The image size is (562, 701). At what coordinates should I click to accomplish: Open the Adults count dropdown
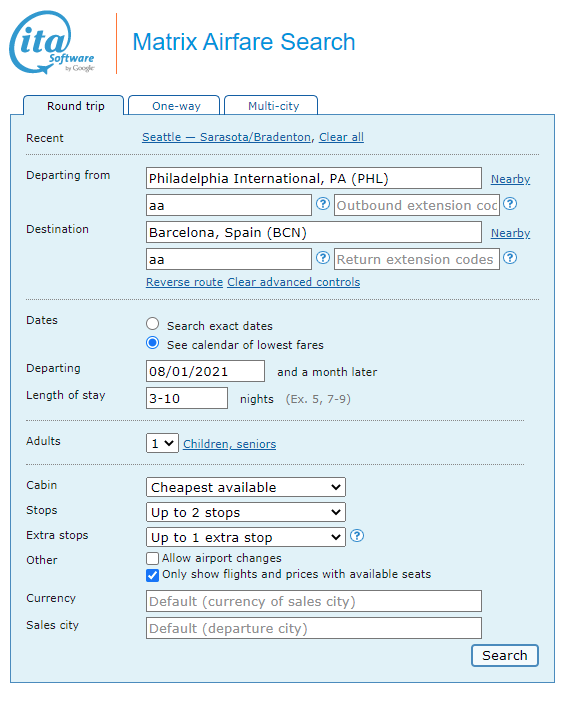[x=162, y=443]
